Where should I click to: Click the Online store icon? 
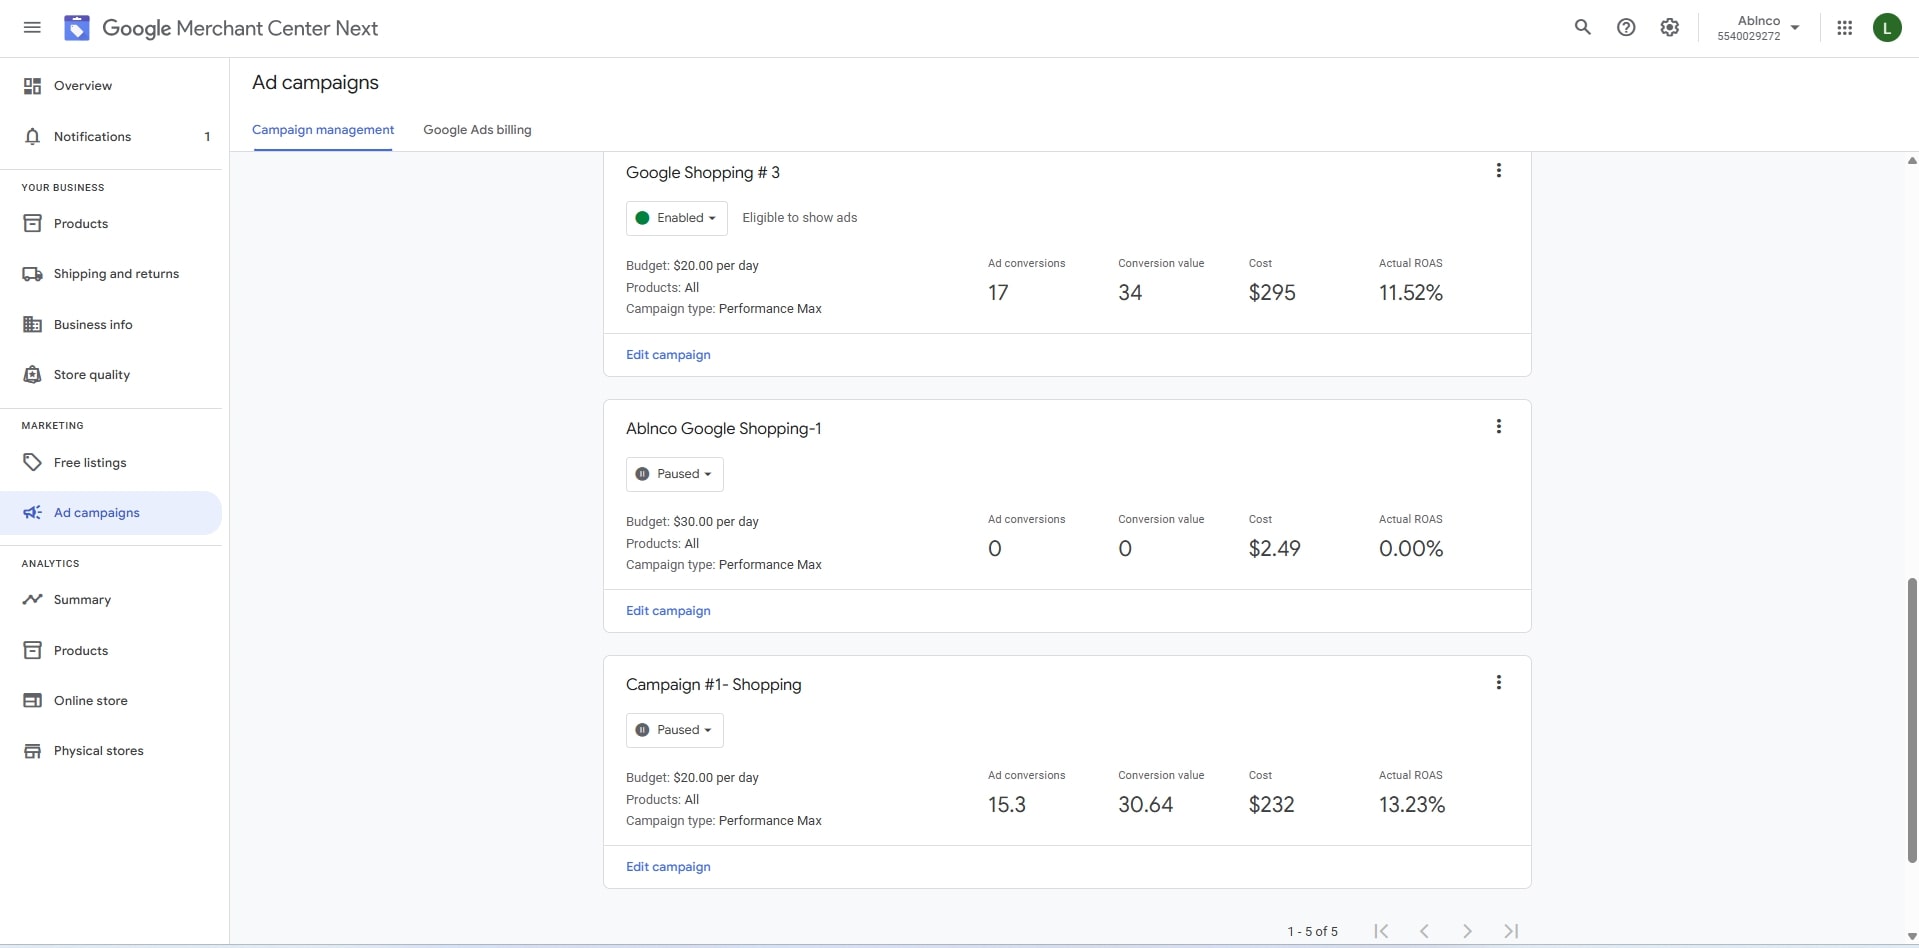click(x=33, y=701)
